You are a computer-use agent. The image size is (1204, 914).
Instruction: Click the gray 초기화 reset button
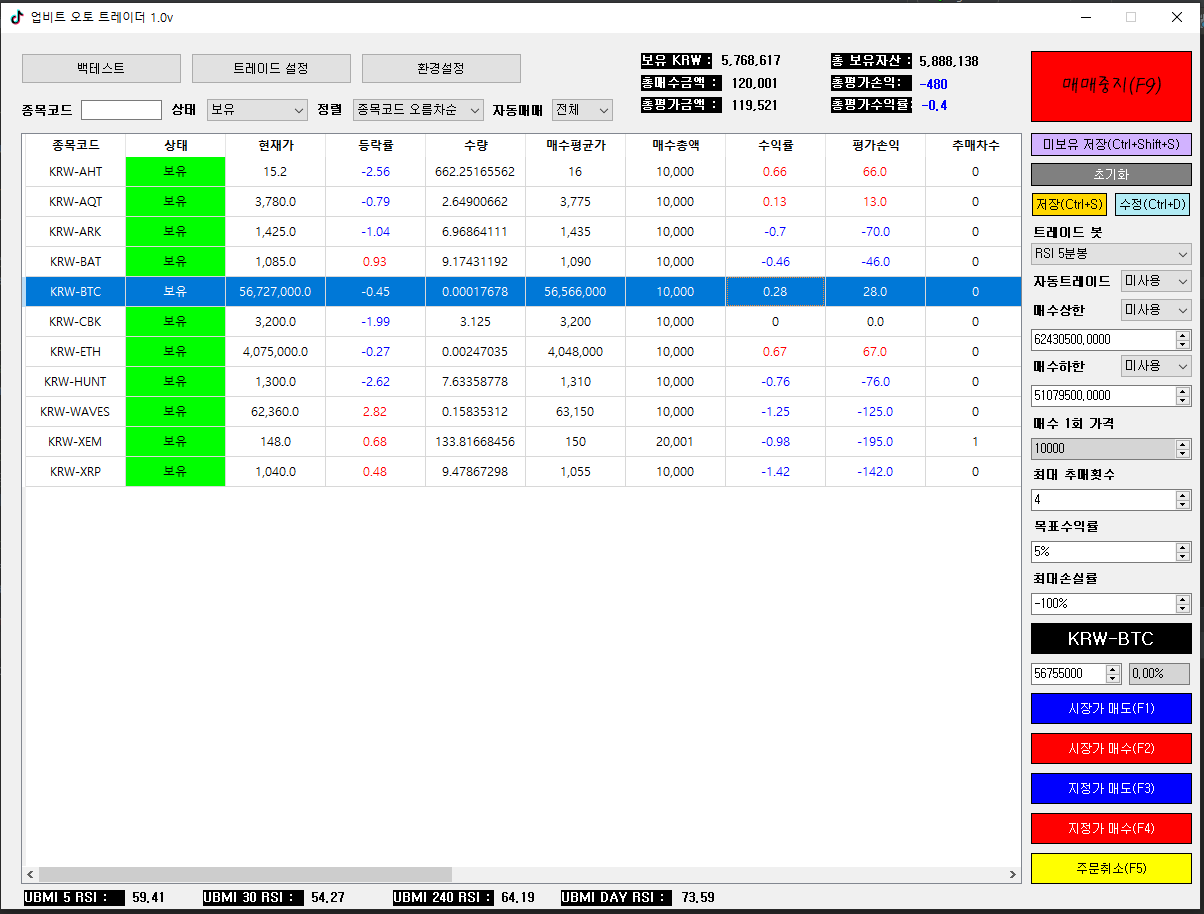1111,174
